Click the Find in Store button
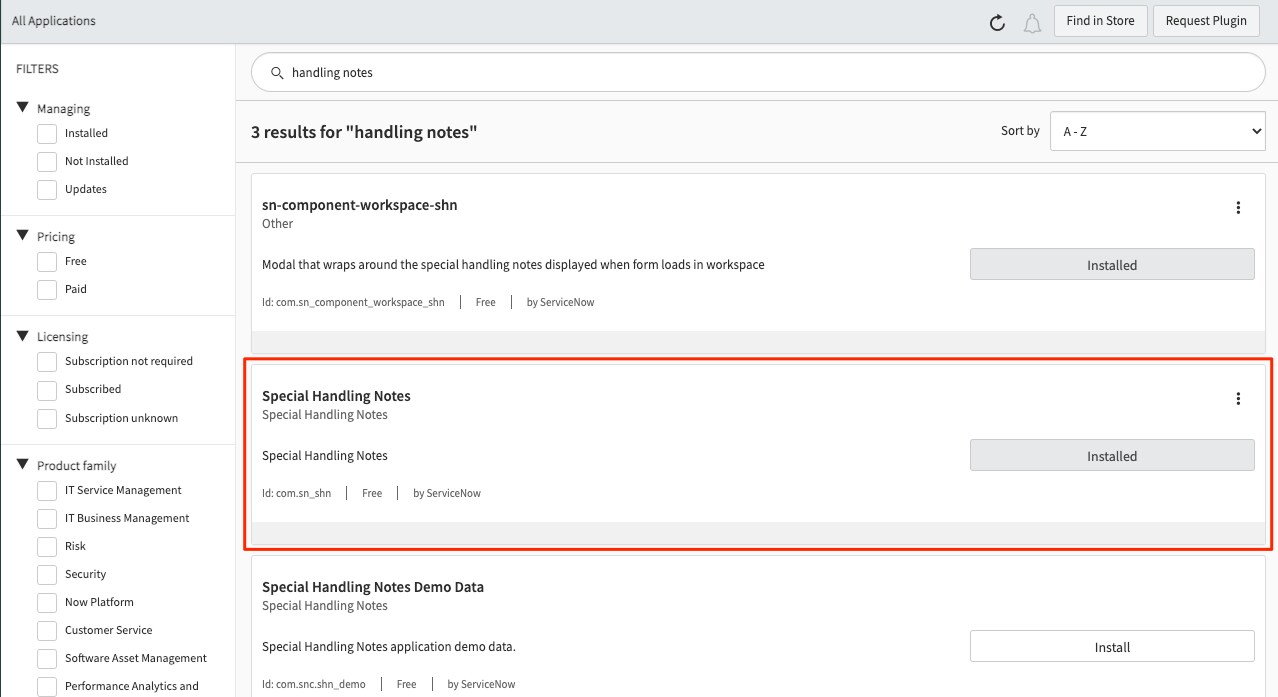1278x697 pixels. tap(1100, 21)
